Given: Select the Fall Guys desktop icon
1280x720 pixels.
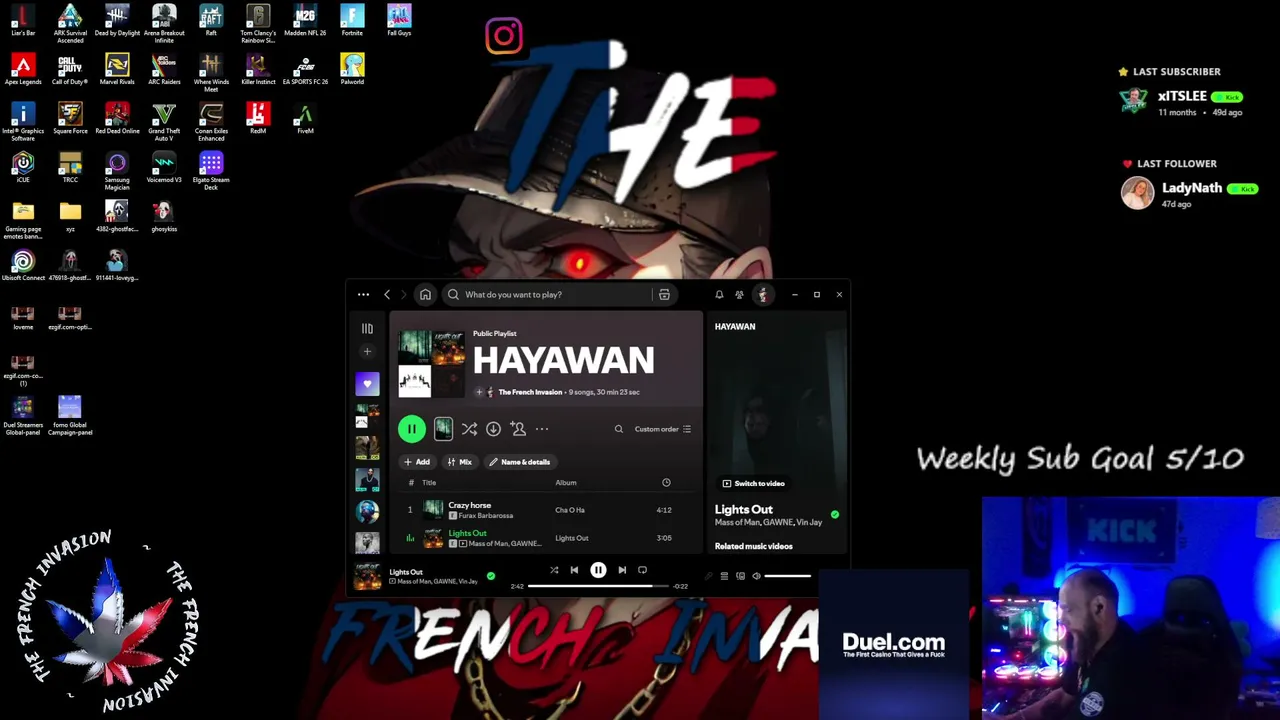Looking at the screenshot, I should (x=399, y=20).
